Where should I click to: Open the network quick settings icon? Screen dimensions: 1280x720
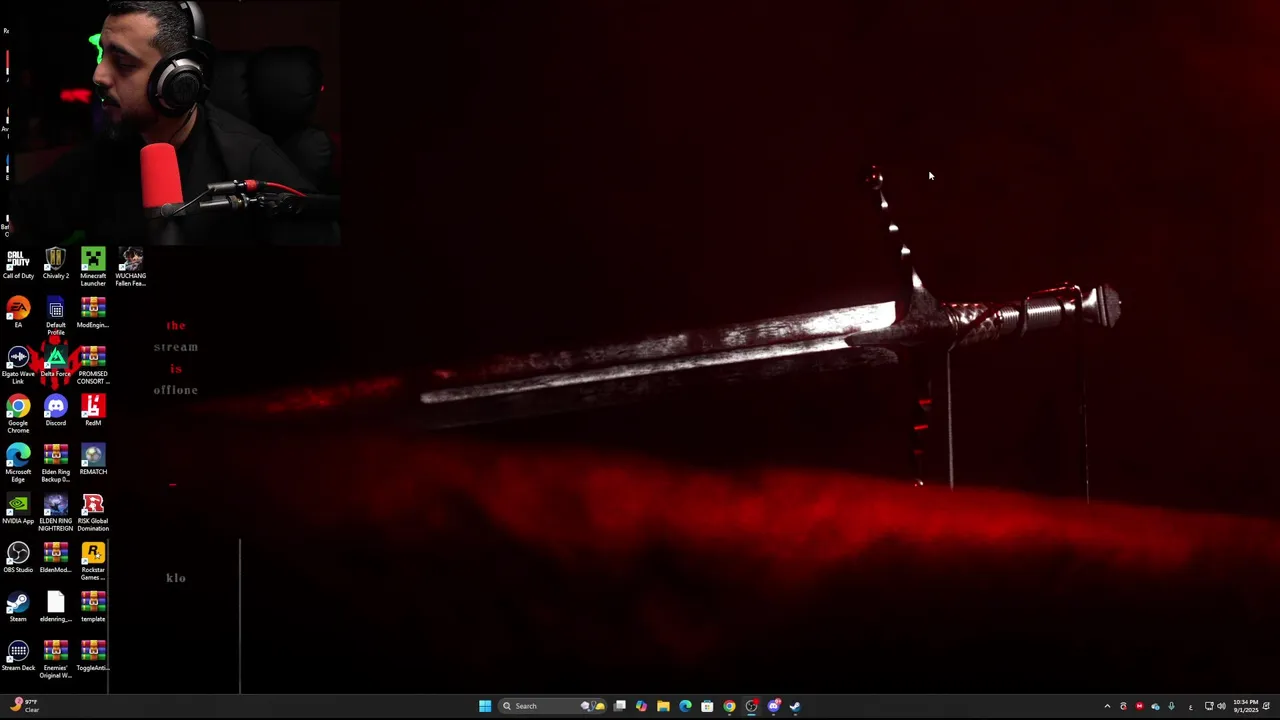pyautogui.click(x=1209, y=706)
